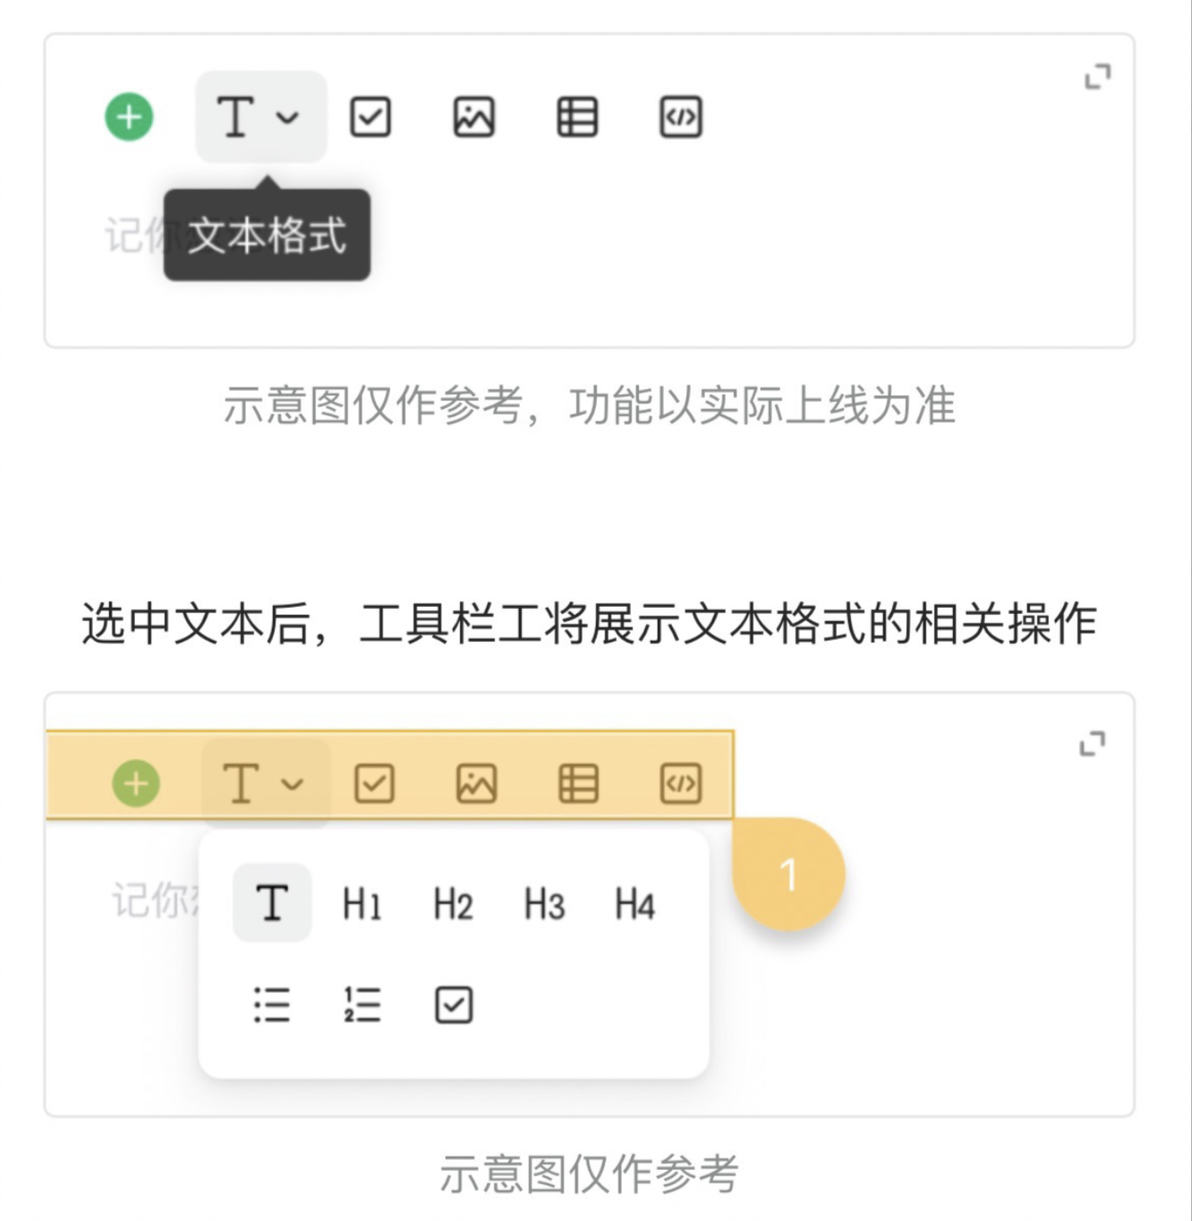Click the image icon in bottom toolbar
The height and width of the screenshot is (1221, 1192).
pyautogui.click(x=477, y=783)
